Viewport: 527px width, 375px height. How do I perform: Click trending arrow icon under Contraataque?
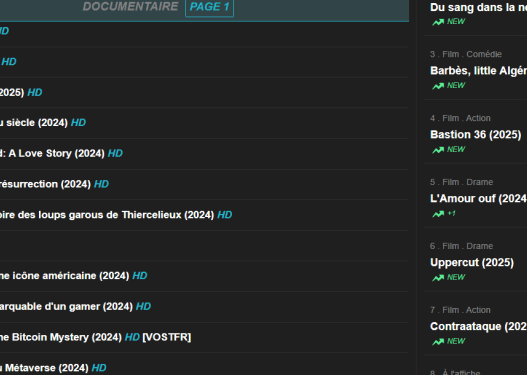point(438,342)
